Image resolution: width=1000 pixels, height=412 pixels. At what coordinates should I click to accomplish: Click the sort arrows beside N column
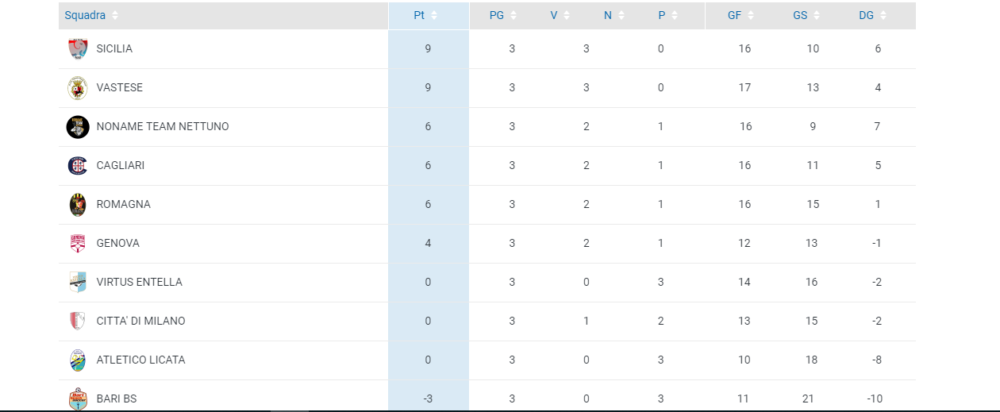[621, 16]
